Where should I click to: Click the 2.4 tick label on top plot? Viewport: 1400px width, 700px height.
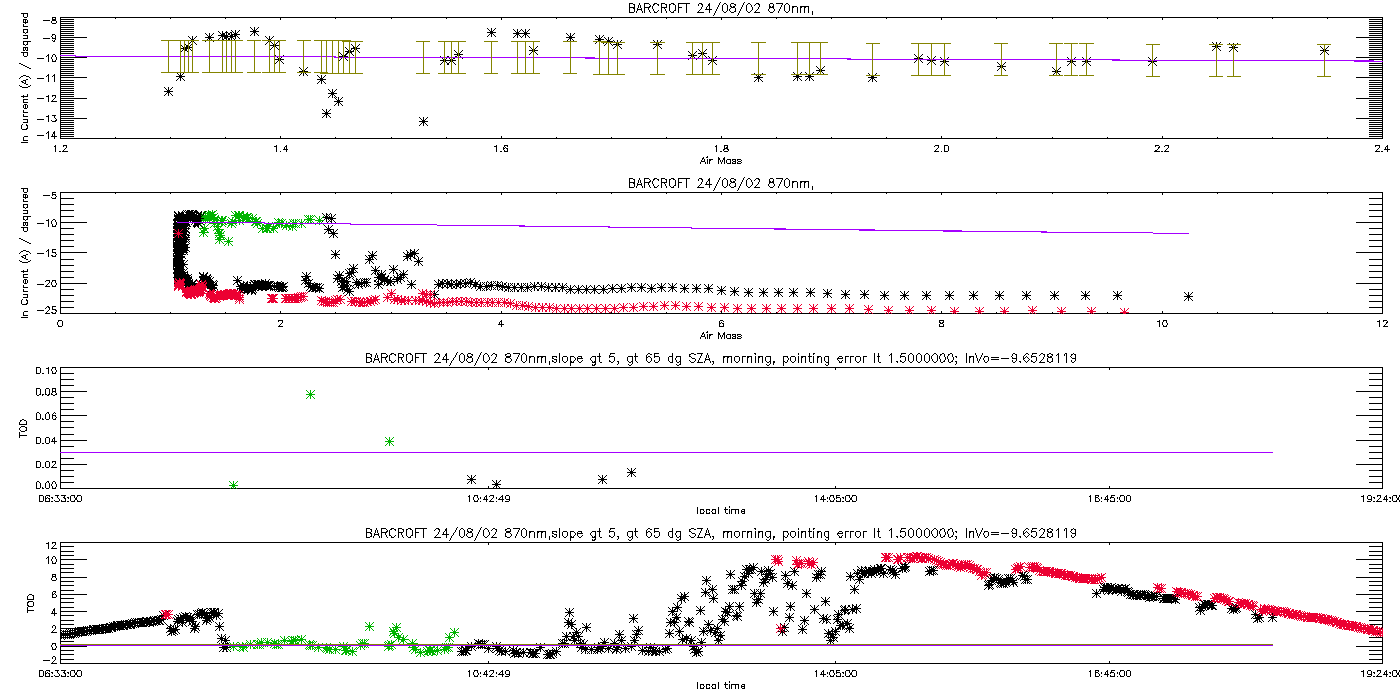coord(1380,150)
